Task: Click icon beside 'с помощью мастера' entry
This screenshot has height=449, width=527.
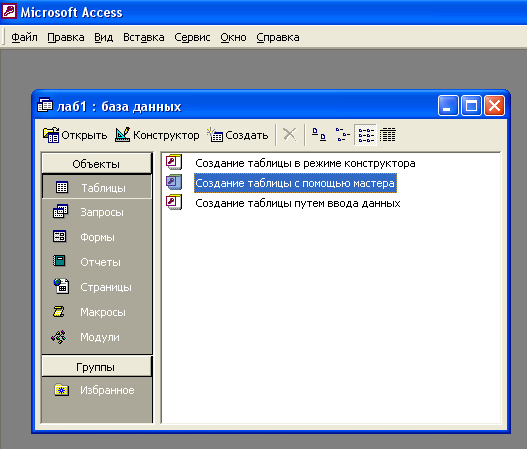Action: (x=174, y=182)
